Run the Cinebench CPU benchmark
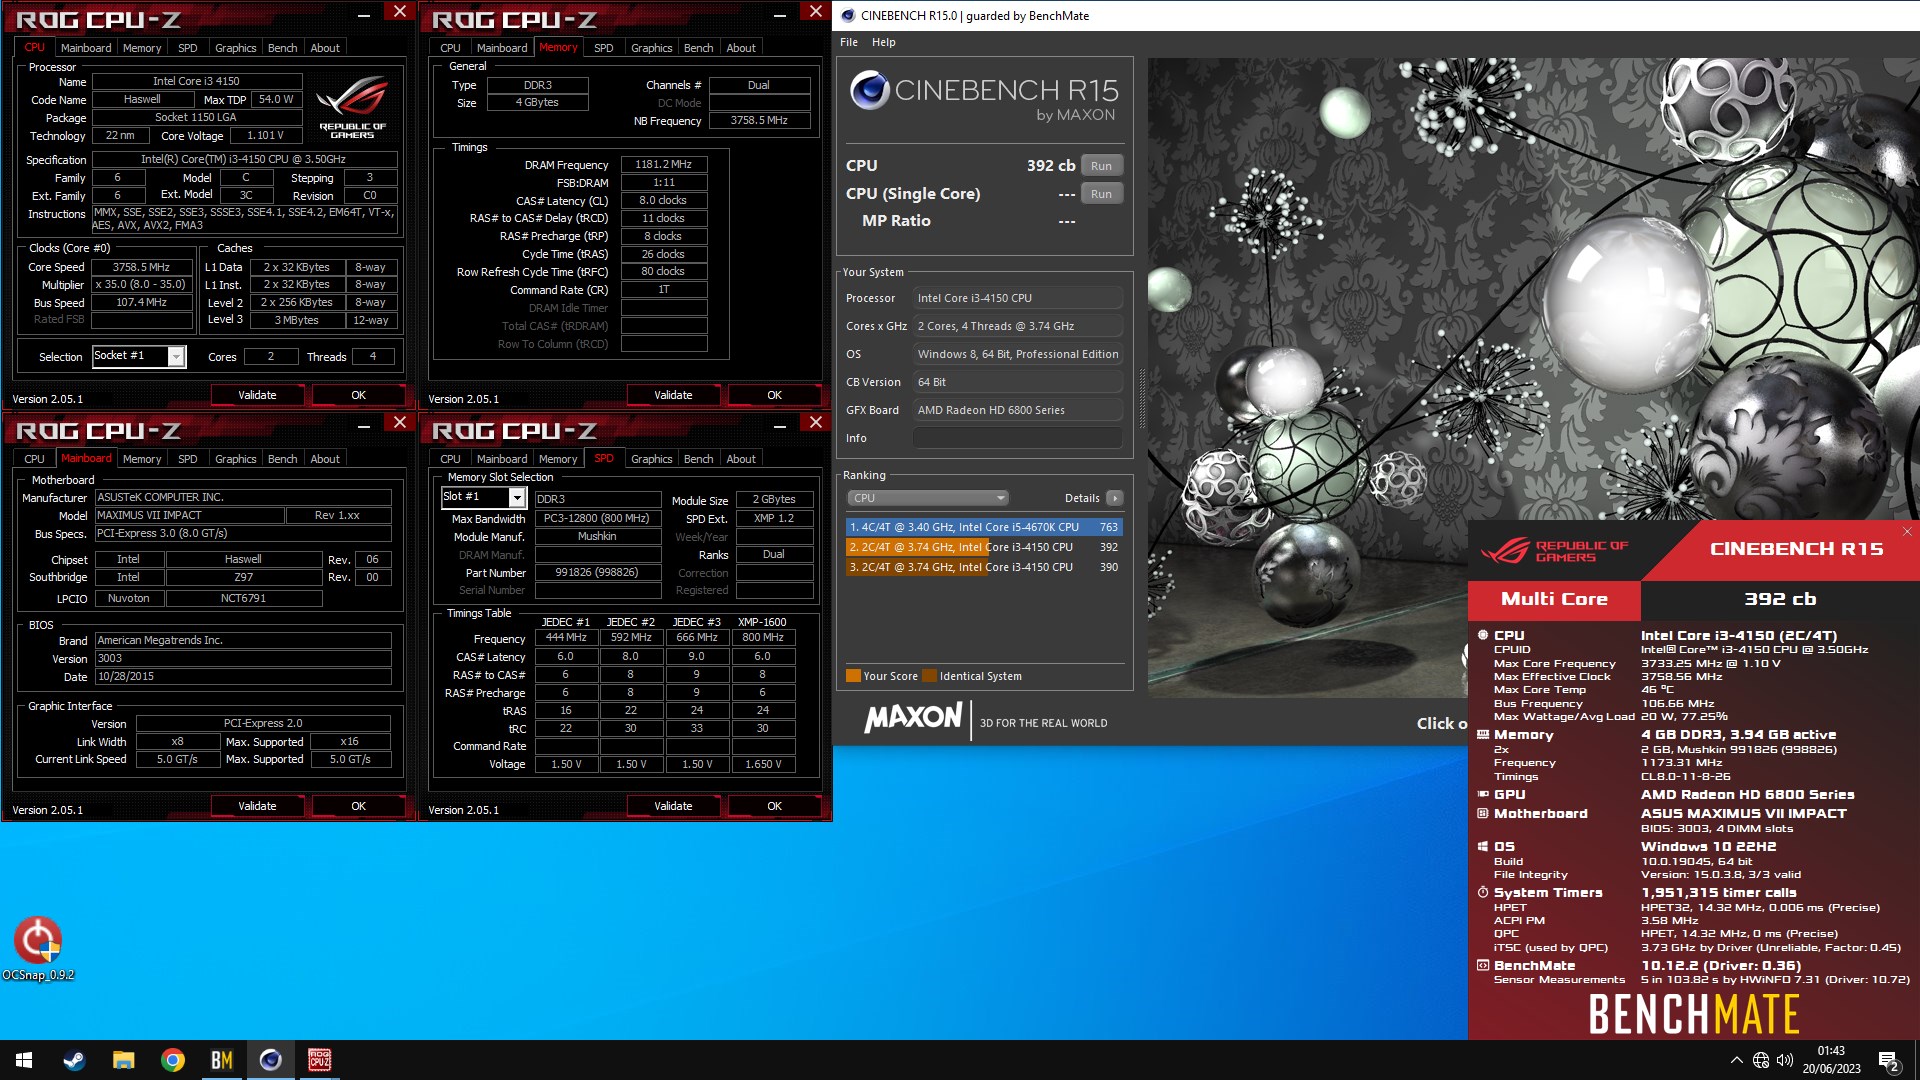The image size is (1920, 1080). pos(1101,166)
